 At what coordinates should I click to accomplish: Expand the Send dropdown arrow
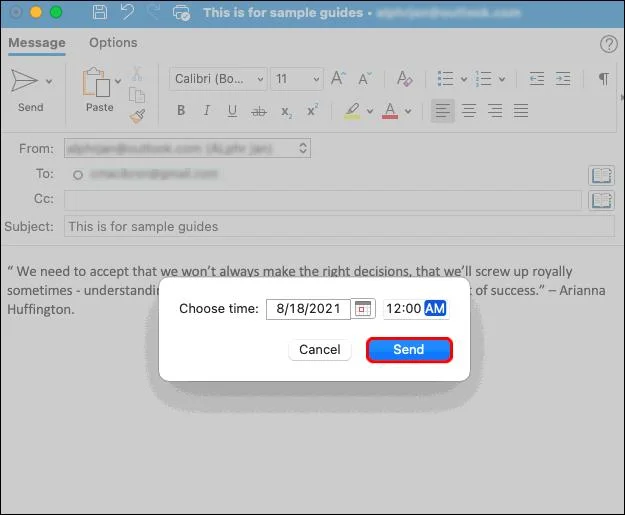[x=49, y=81]
